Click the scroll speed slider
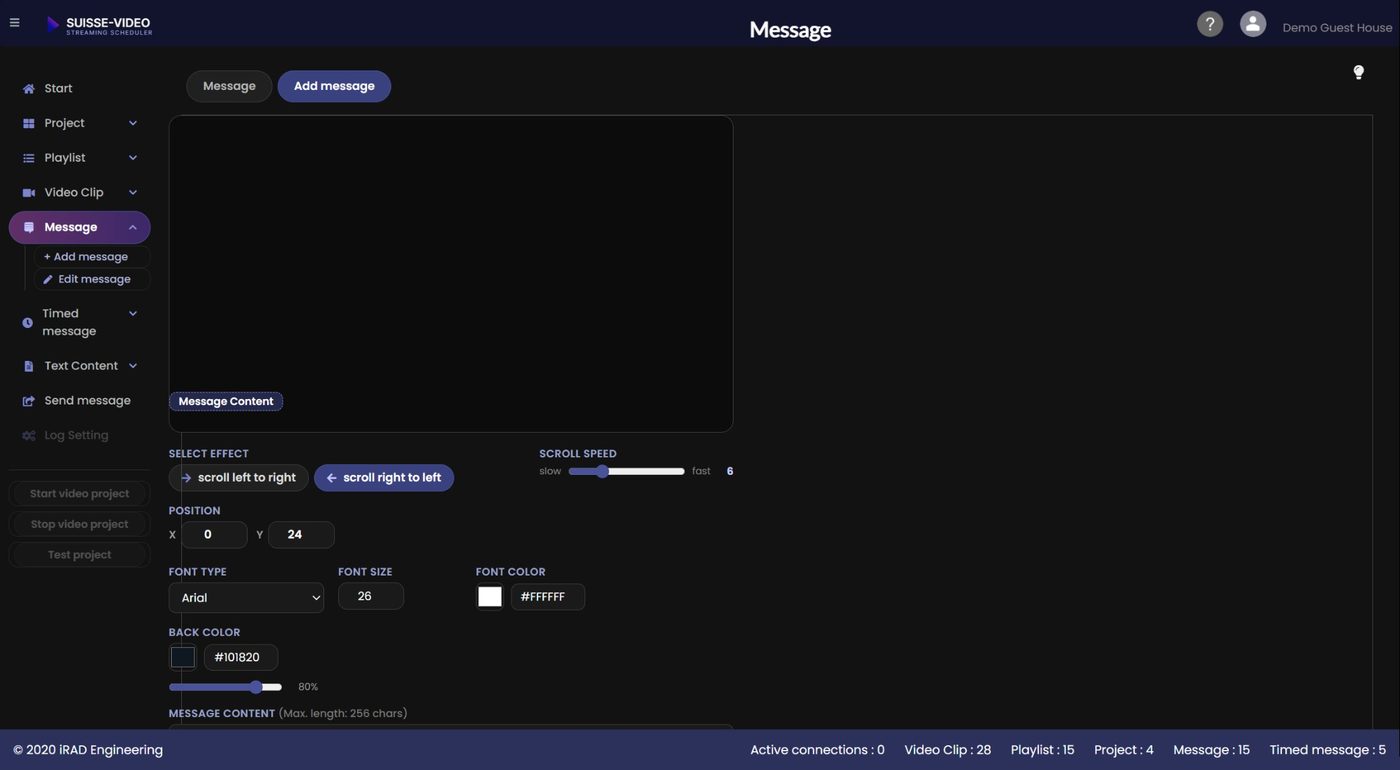Screen dimensions: 1400x770 click(x=626, y=471)
